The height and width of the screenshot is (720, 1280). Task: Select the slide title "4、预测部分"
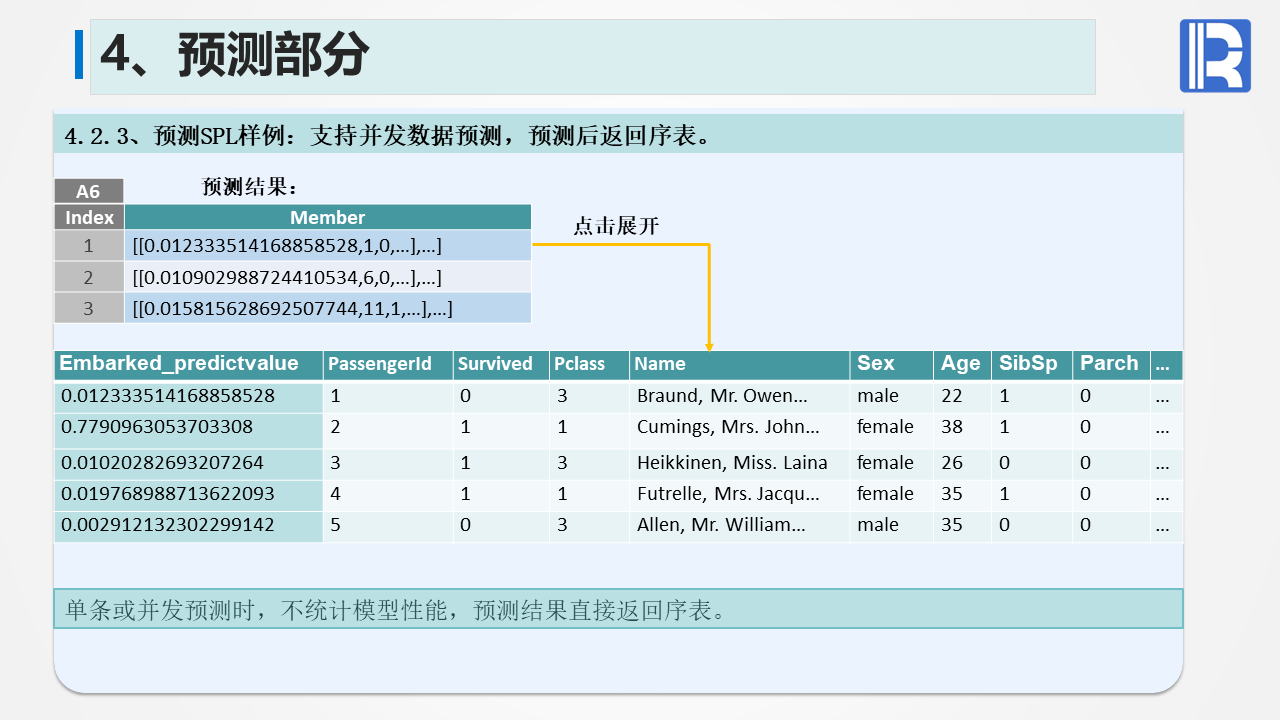[235, 55]
